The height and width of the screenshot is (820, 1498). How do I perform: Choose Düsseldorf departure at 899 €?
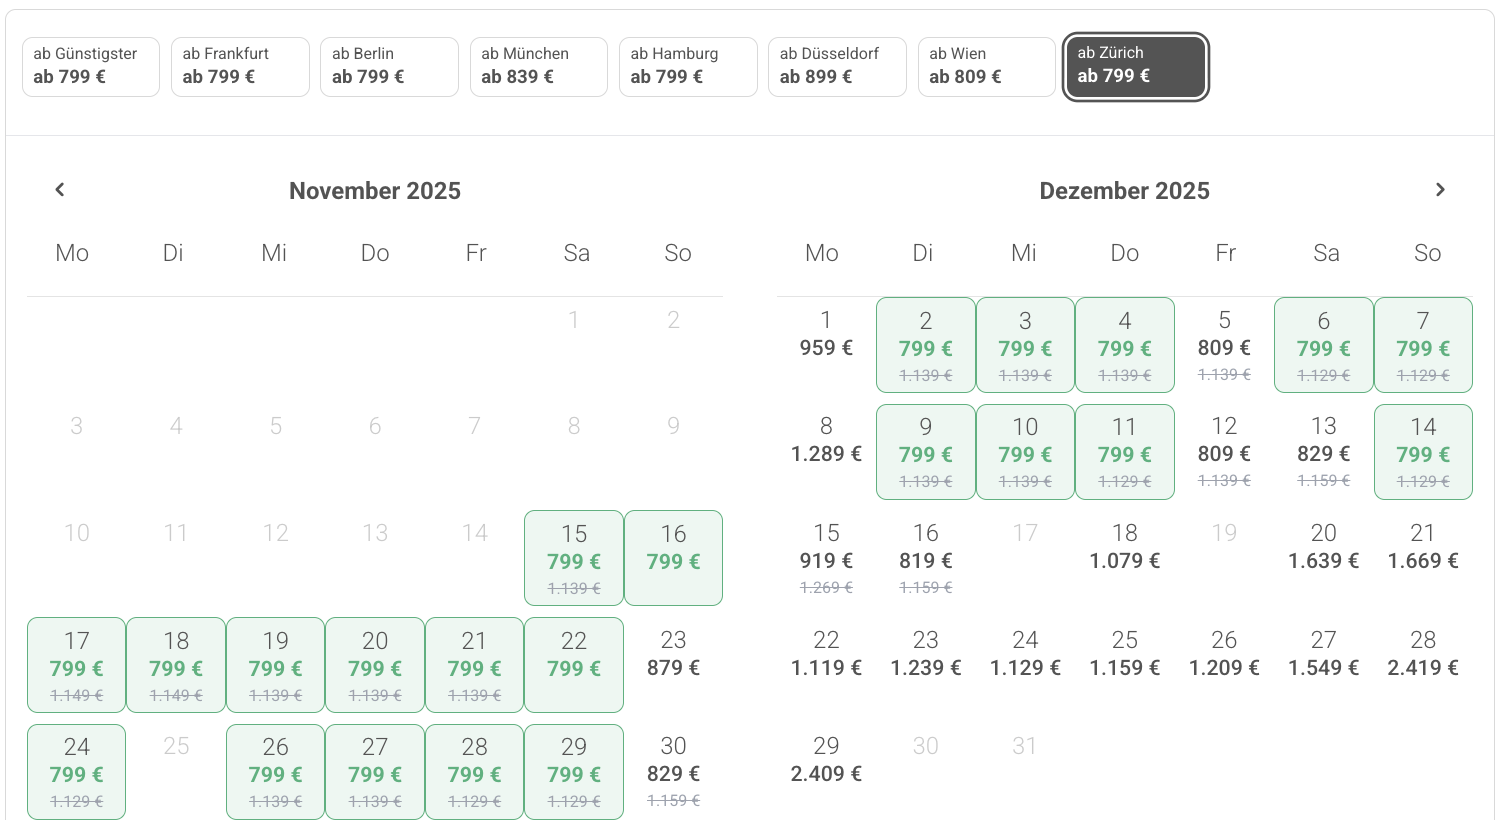click(837, 66)
